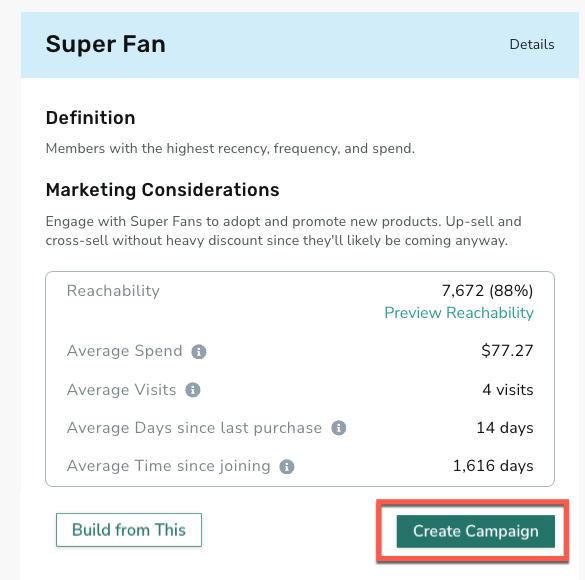Show info for Average Time since joining
Image resolution: width=585 pixels, height=580 pixels.
point(287,467)
